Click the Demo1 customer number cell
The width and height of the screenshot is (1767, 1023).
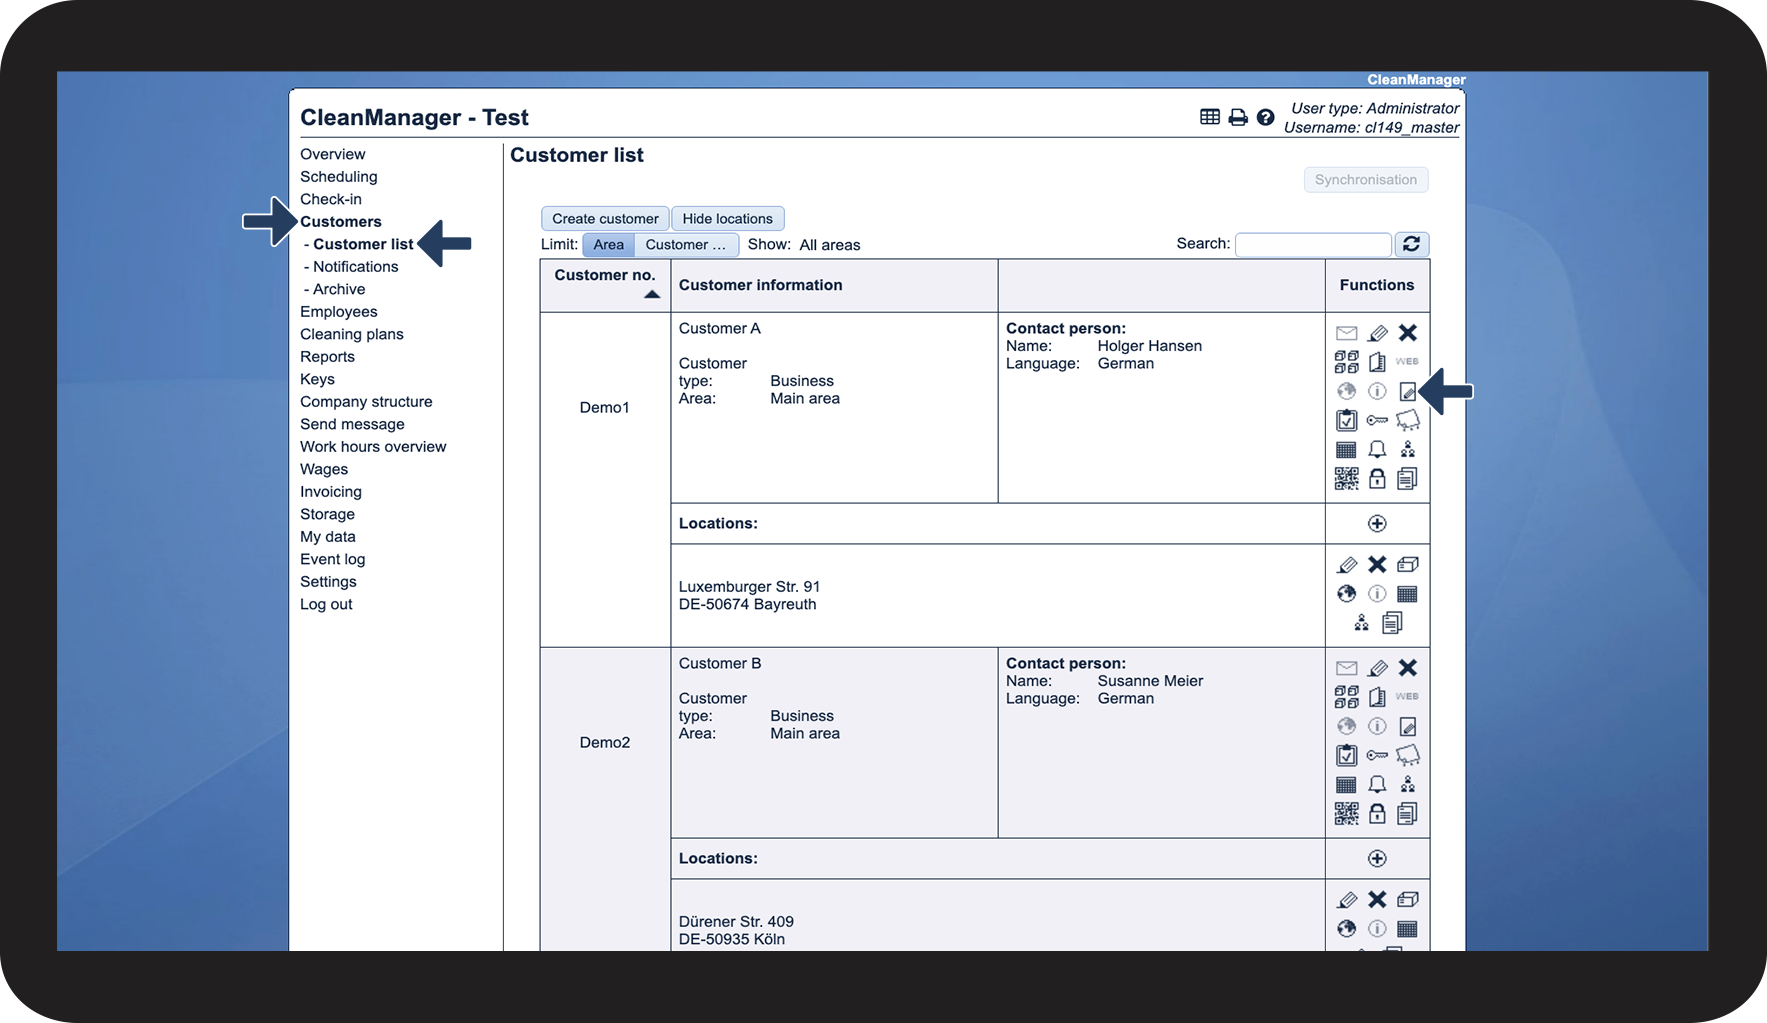[x=605, y=407]
